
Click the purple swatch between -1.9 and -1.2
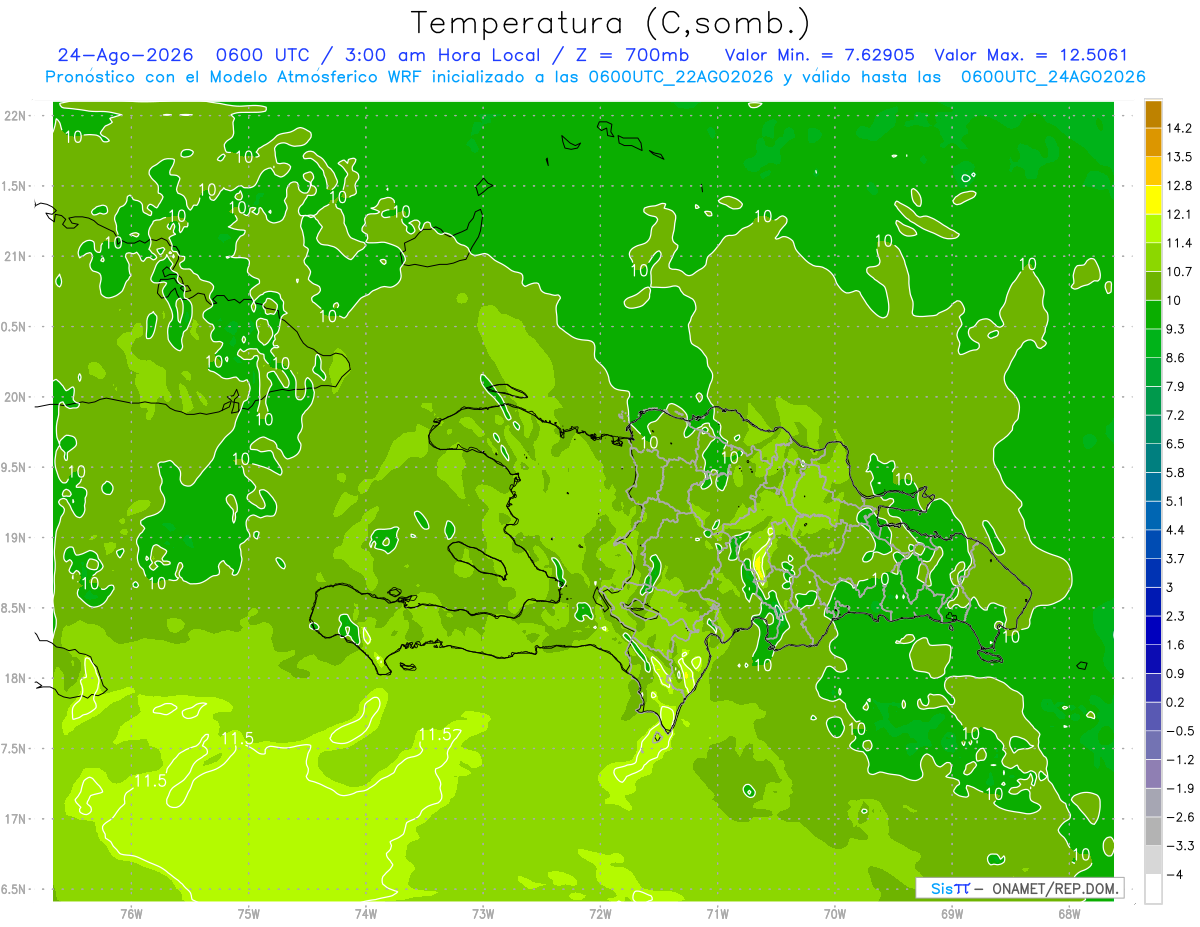point(1153,774)
